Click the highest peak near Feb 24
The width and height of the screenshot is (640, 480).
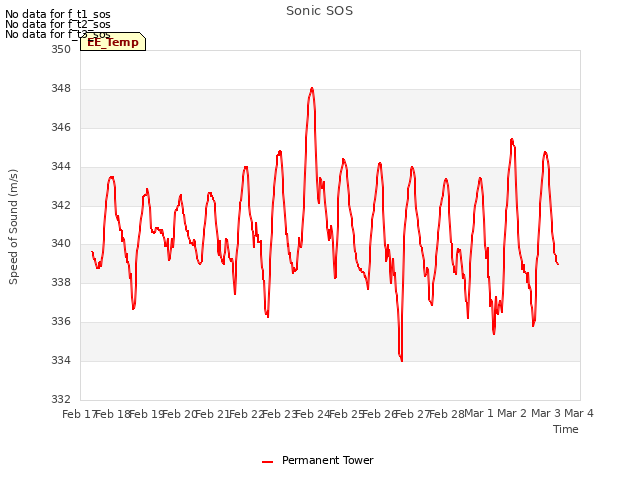312,89
